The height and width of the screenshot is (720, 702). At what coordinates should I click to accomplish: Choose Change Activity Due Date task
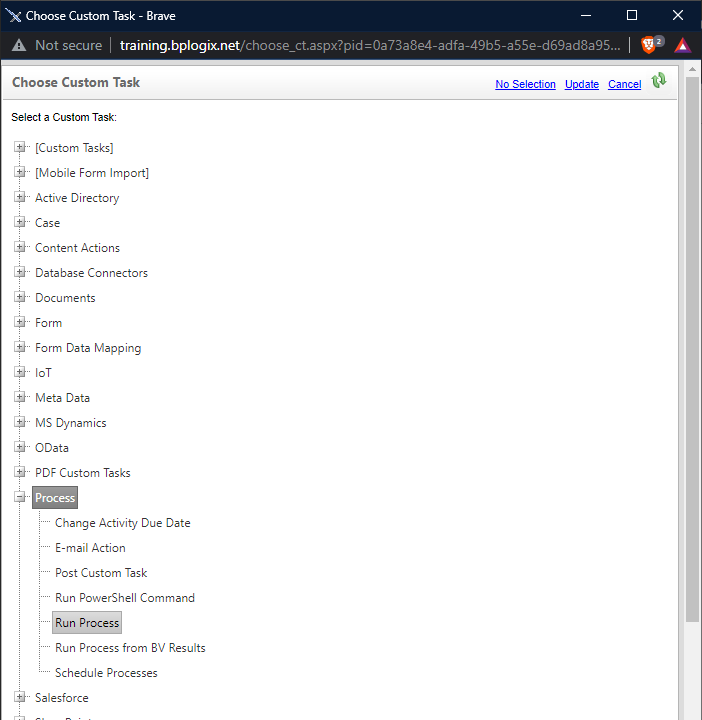tap(123, 523)
